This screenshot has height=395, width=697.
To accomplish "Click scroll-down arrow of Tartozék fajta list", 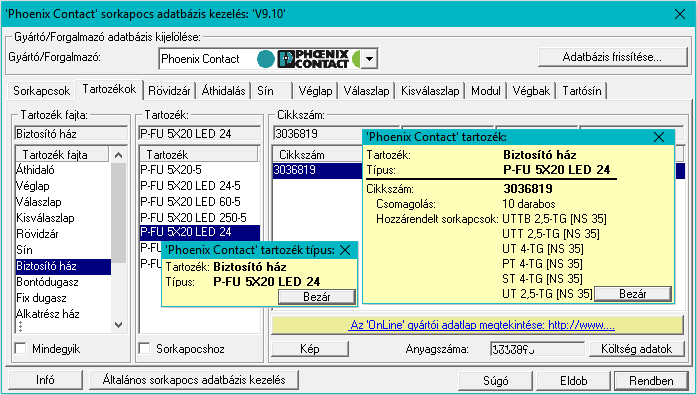I will (x=118, y=325).
